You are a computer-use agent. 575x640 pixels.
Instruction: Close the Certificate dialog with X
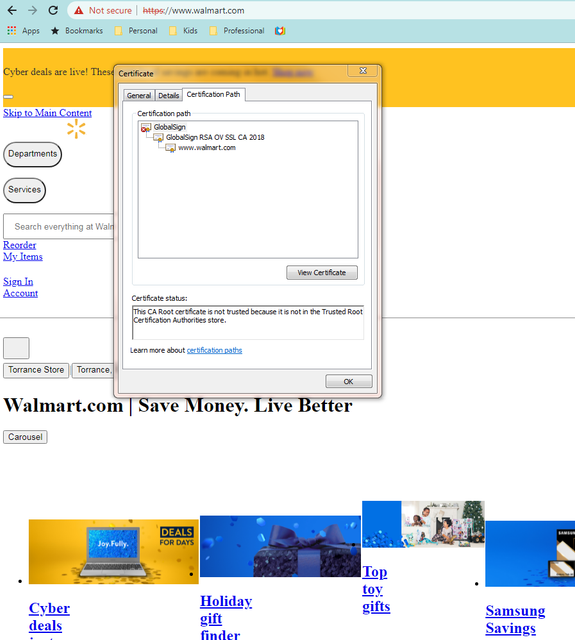click(x=363, y=71)
